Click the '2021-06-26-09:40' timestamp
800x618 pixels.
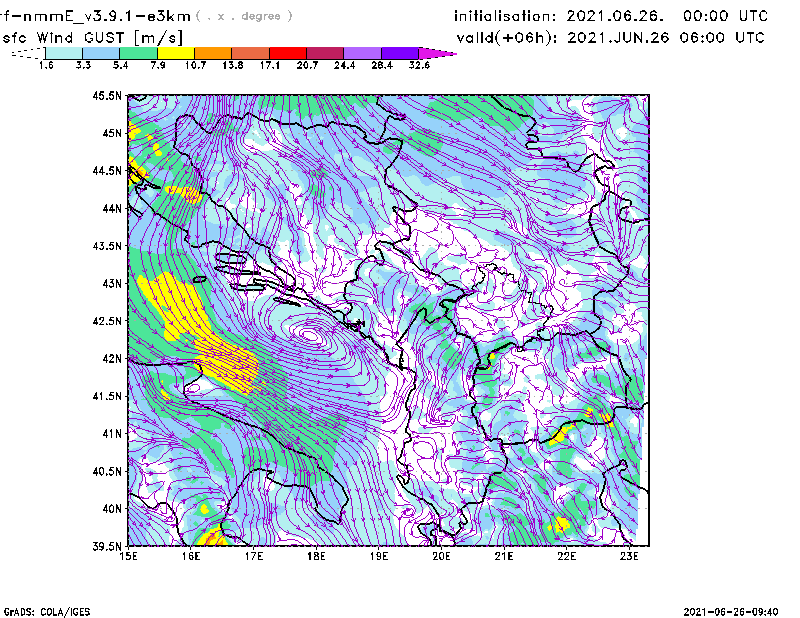tap(731, 612)
